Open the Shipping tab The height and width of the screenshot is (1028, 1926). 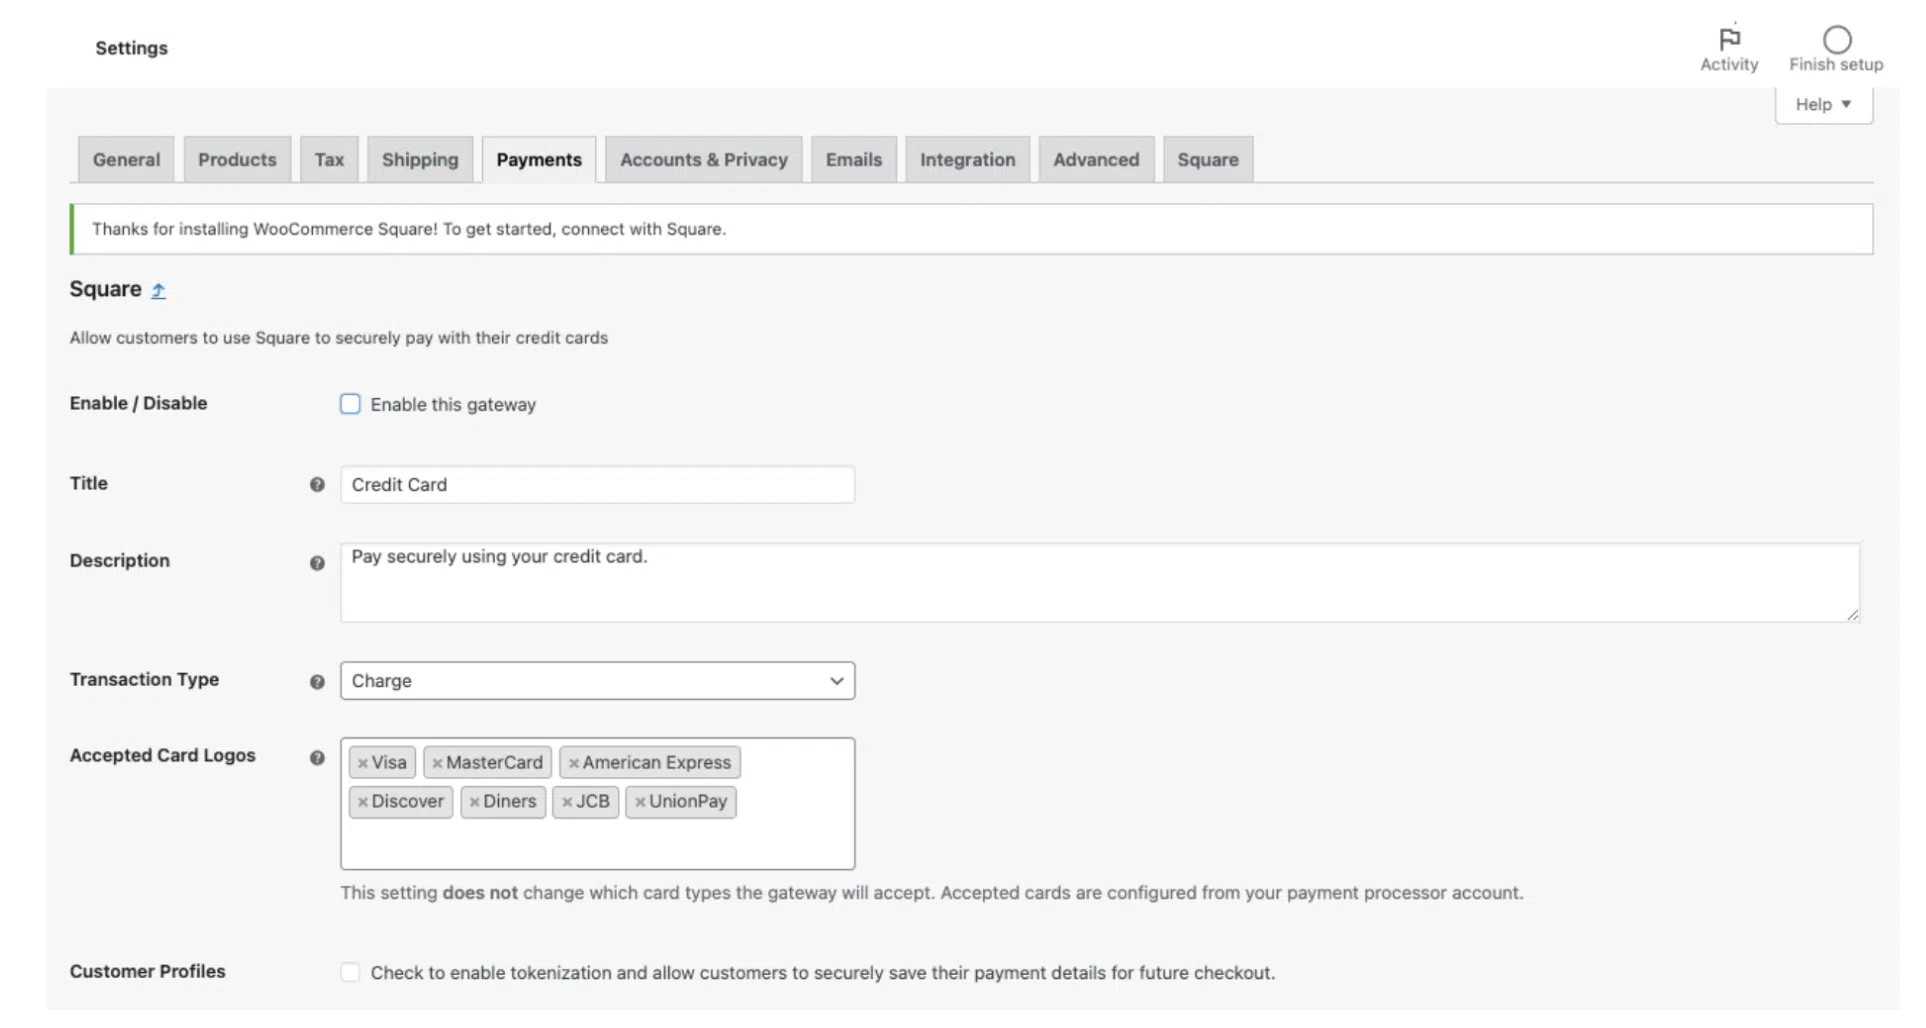[421, 160]
